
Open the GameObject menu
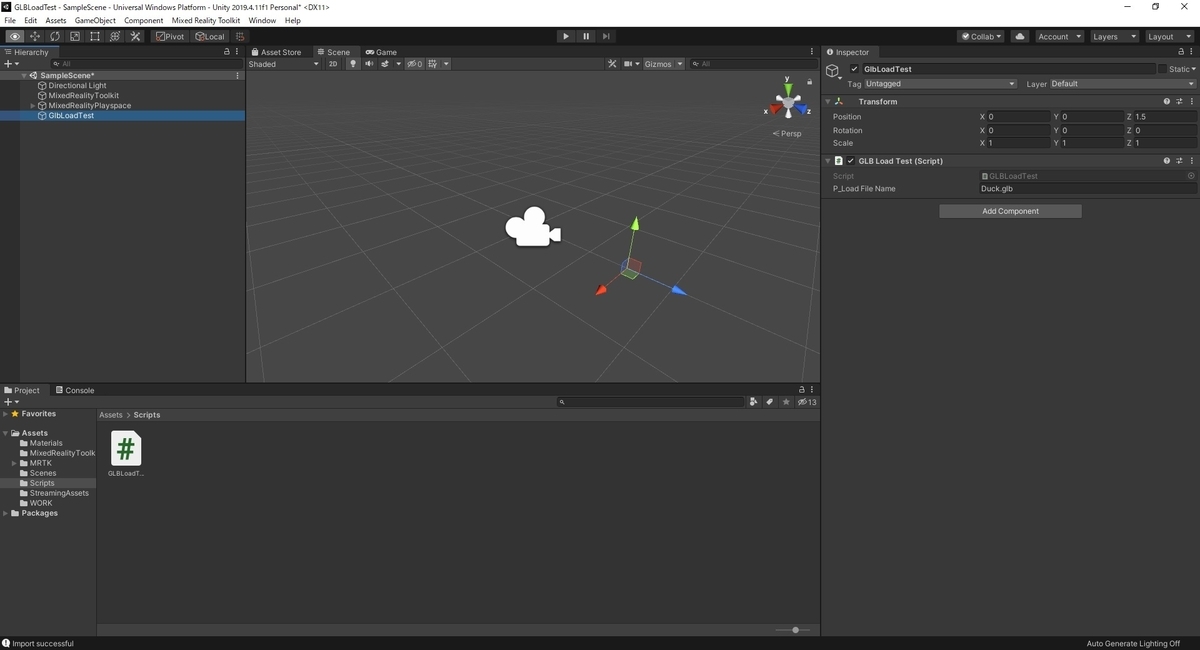(x=95, y=20)
